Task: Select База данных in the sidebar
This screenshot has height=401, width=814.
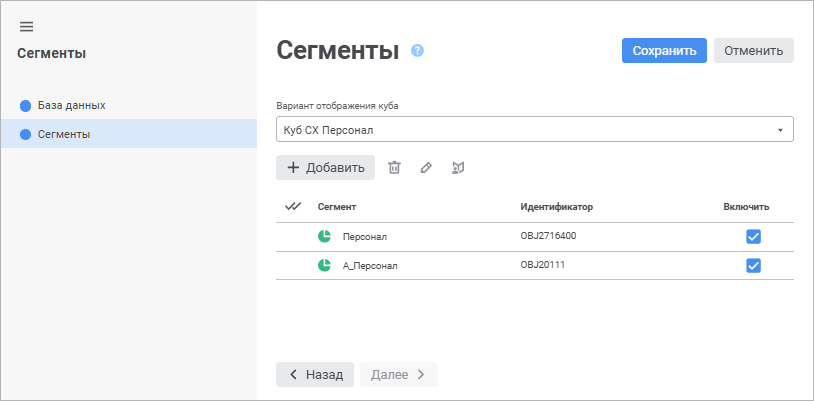Action: [71, 105]
